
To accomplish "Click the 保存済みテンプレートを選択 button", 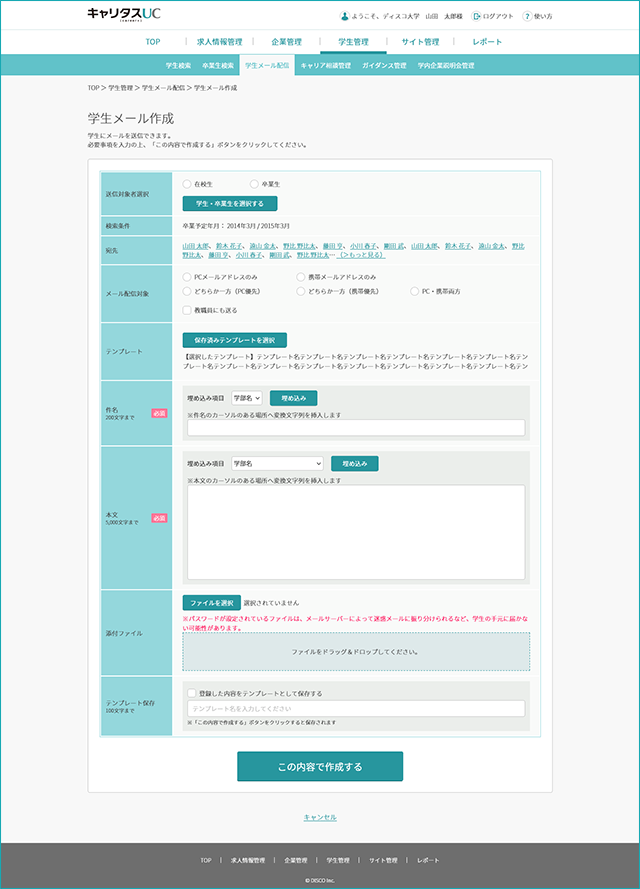I will [x=234, y=340].
